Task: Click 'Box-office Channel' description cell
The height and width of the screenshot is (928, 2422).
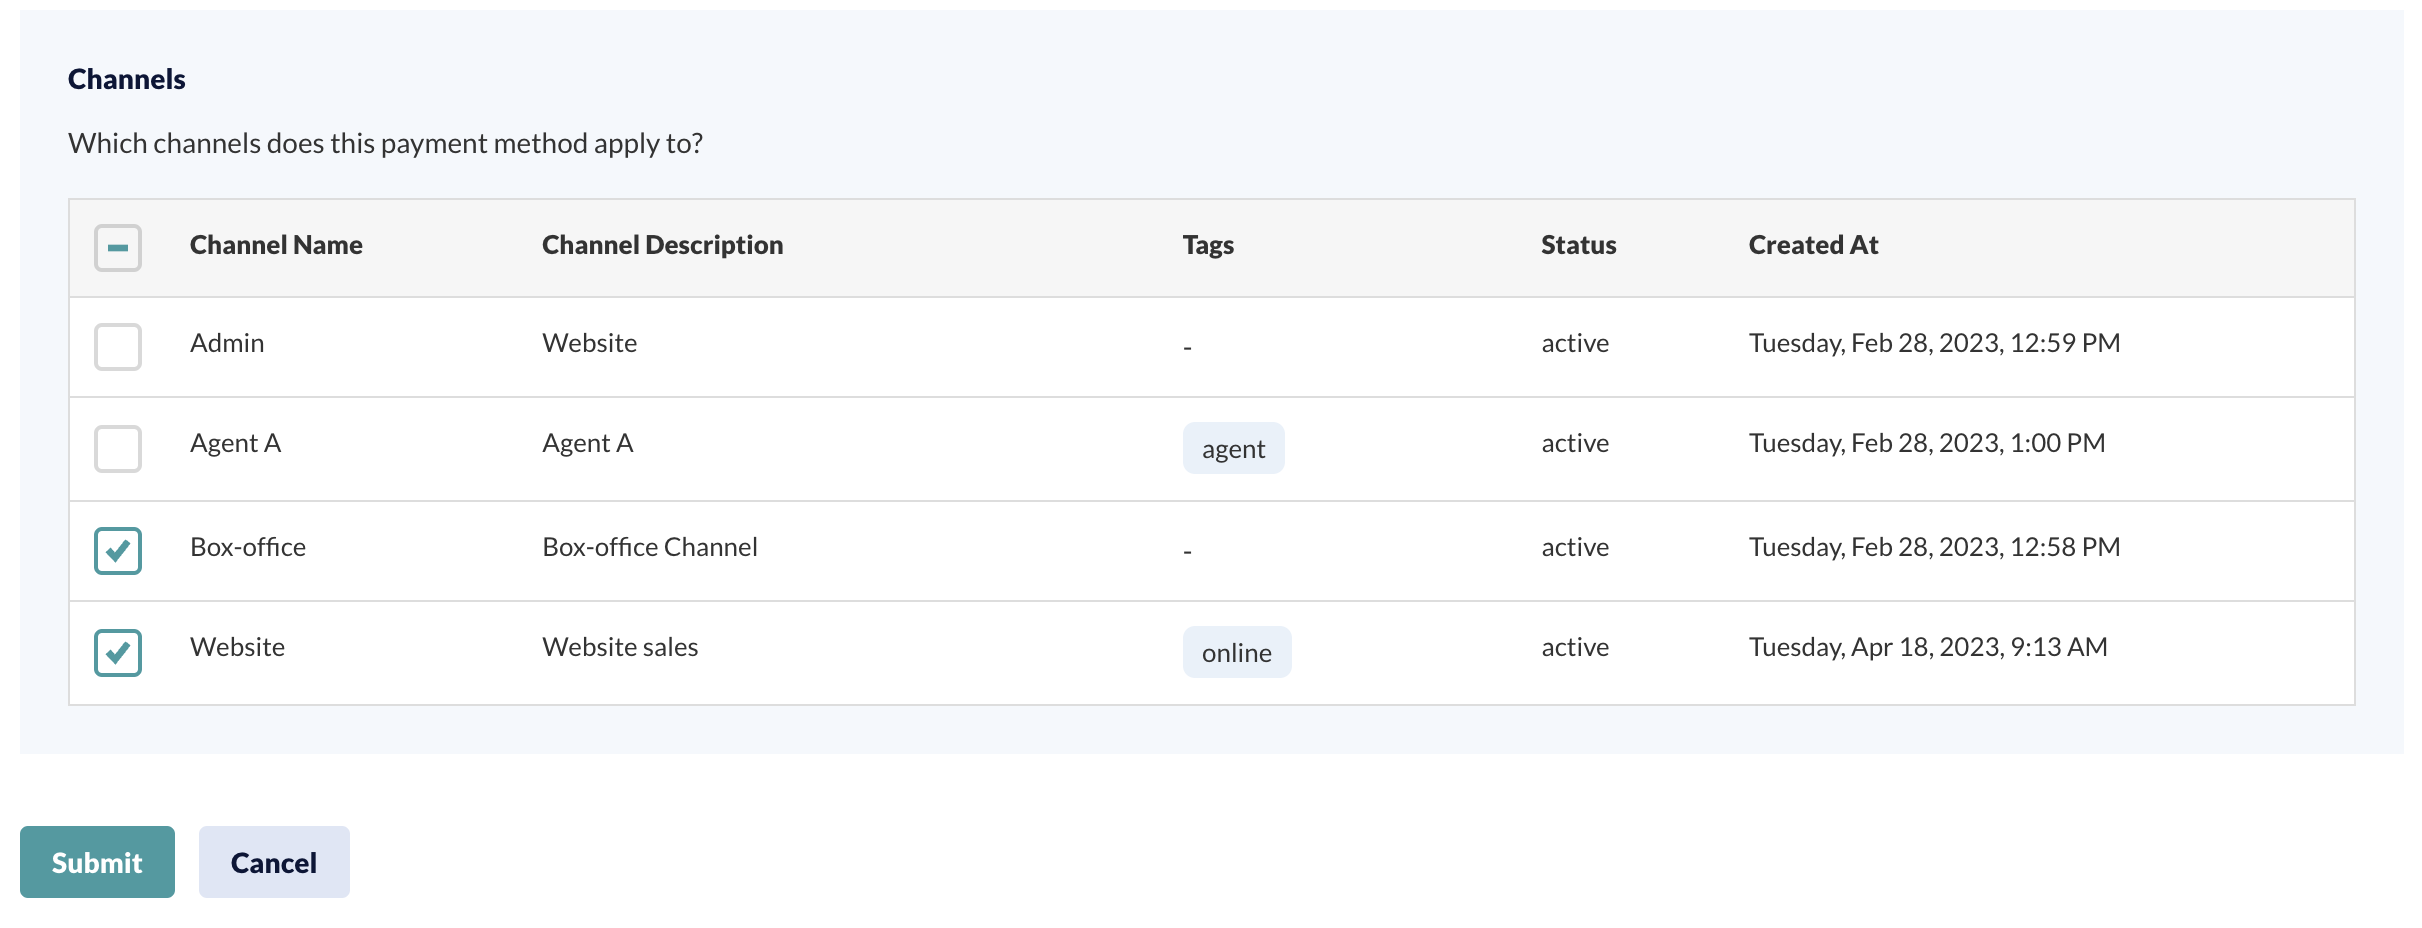Action: point(650,547)
